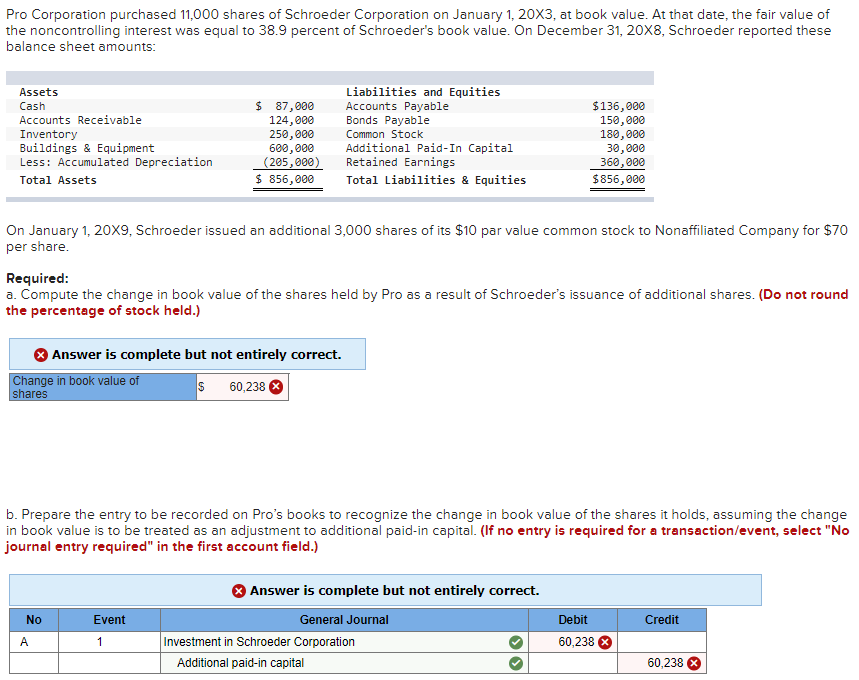Click the Credit column header
Viewport: 859px width, 680px height.
tap(662, 620)
